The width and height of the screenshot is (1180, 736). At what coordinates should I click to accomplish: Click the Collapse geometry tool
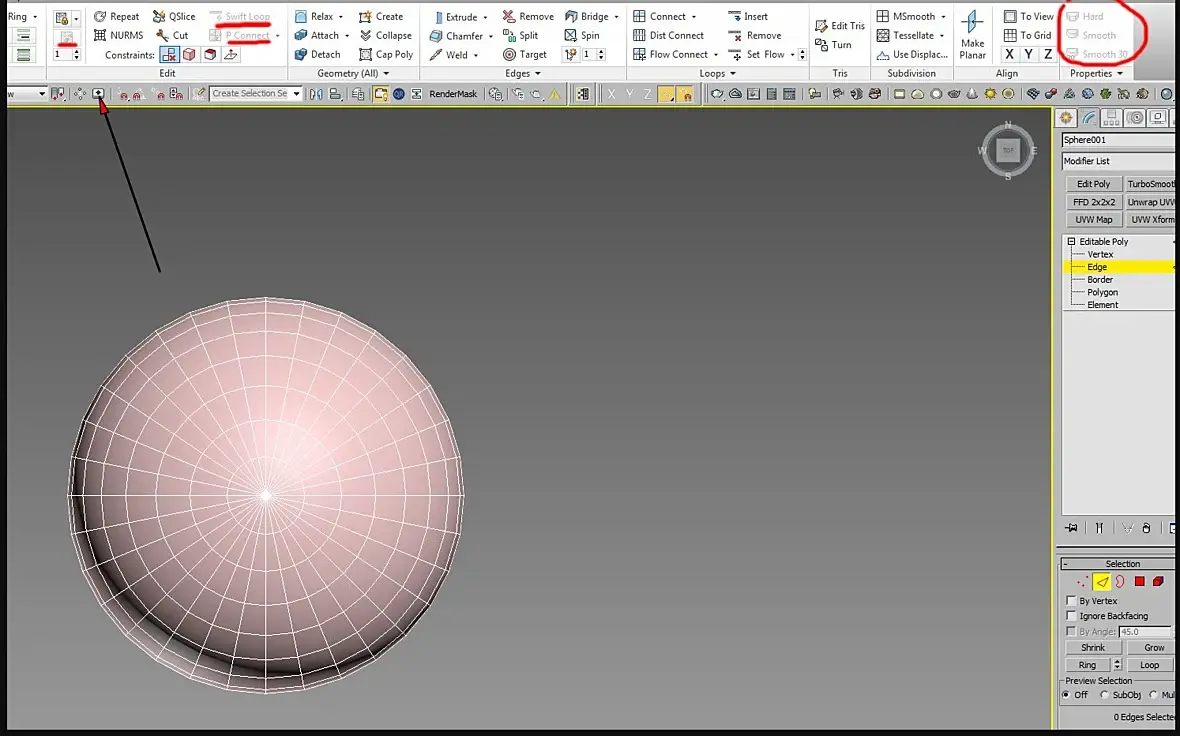point(386,35)
